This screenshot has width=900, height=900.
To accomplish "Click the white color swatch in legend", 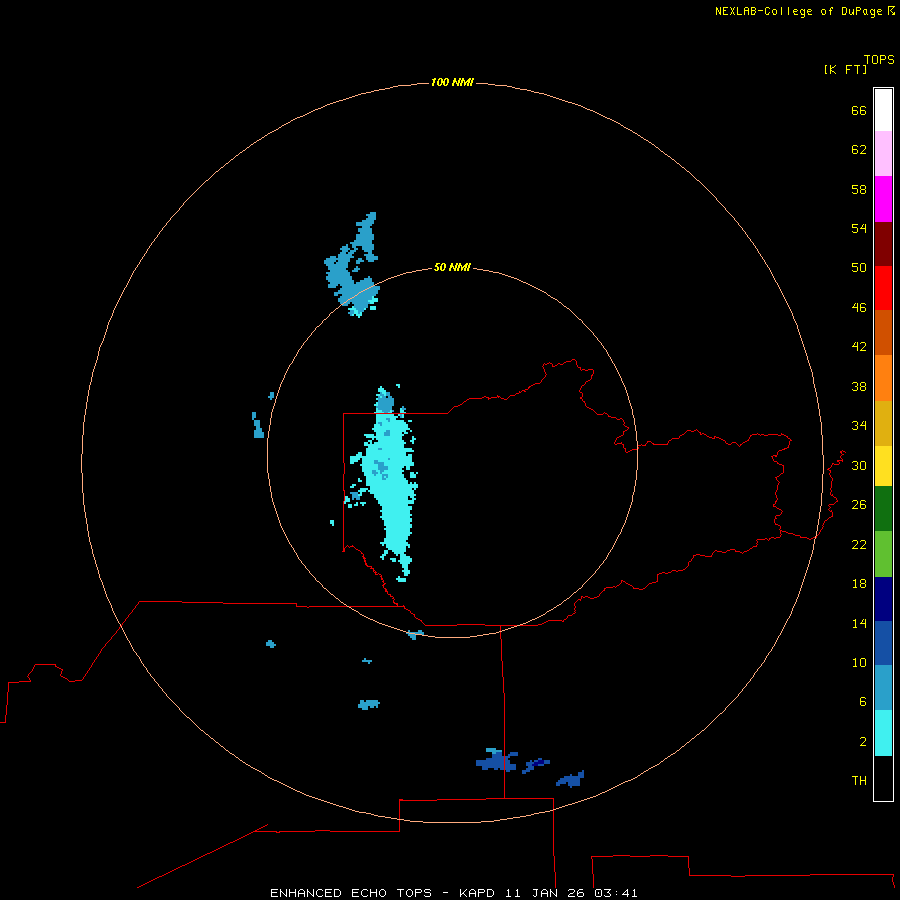I will click(x=883, y=110).
